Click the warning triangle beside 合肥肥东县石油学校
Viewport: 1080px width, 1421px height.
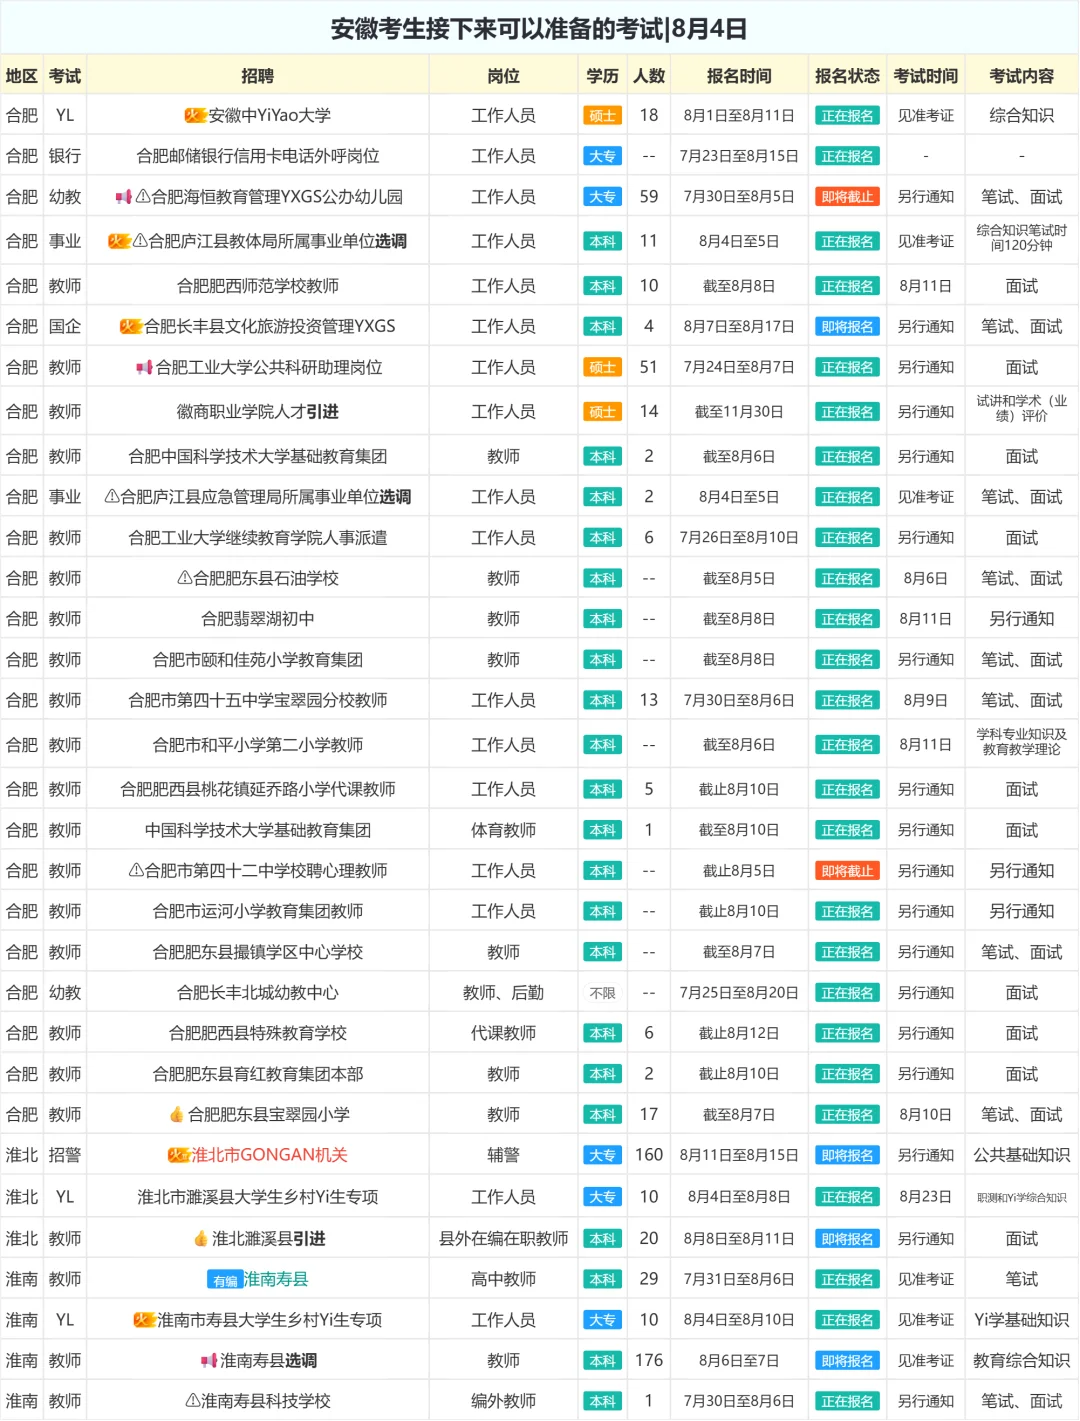(x=184, y=578)
